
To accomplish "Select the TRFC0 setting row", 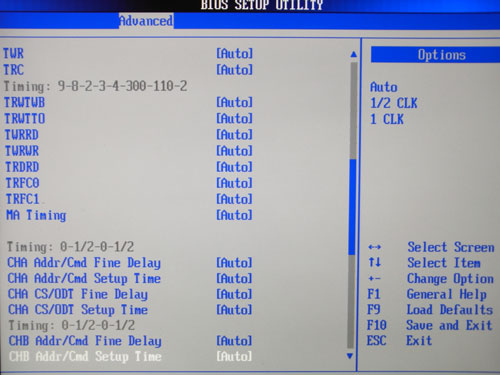I will (129, 183).
